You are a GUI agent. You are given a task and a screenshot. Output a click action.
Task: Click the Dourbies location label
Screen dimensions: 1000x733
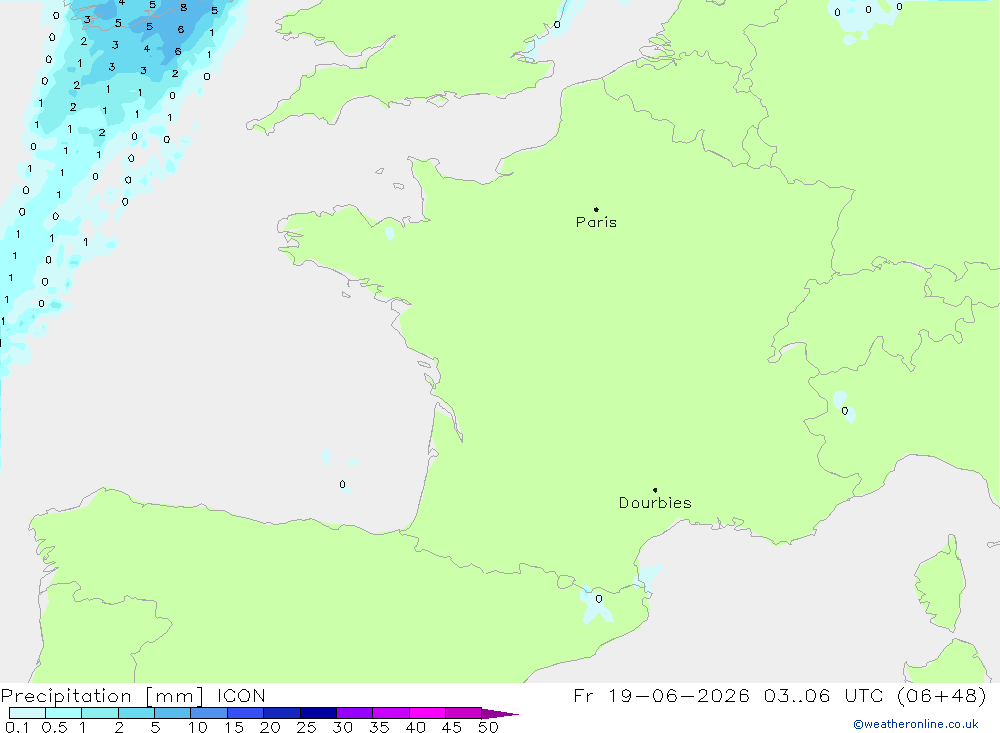pos(655,503)
